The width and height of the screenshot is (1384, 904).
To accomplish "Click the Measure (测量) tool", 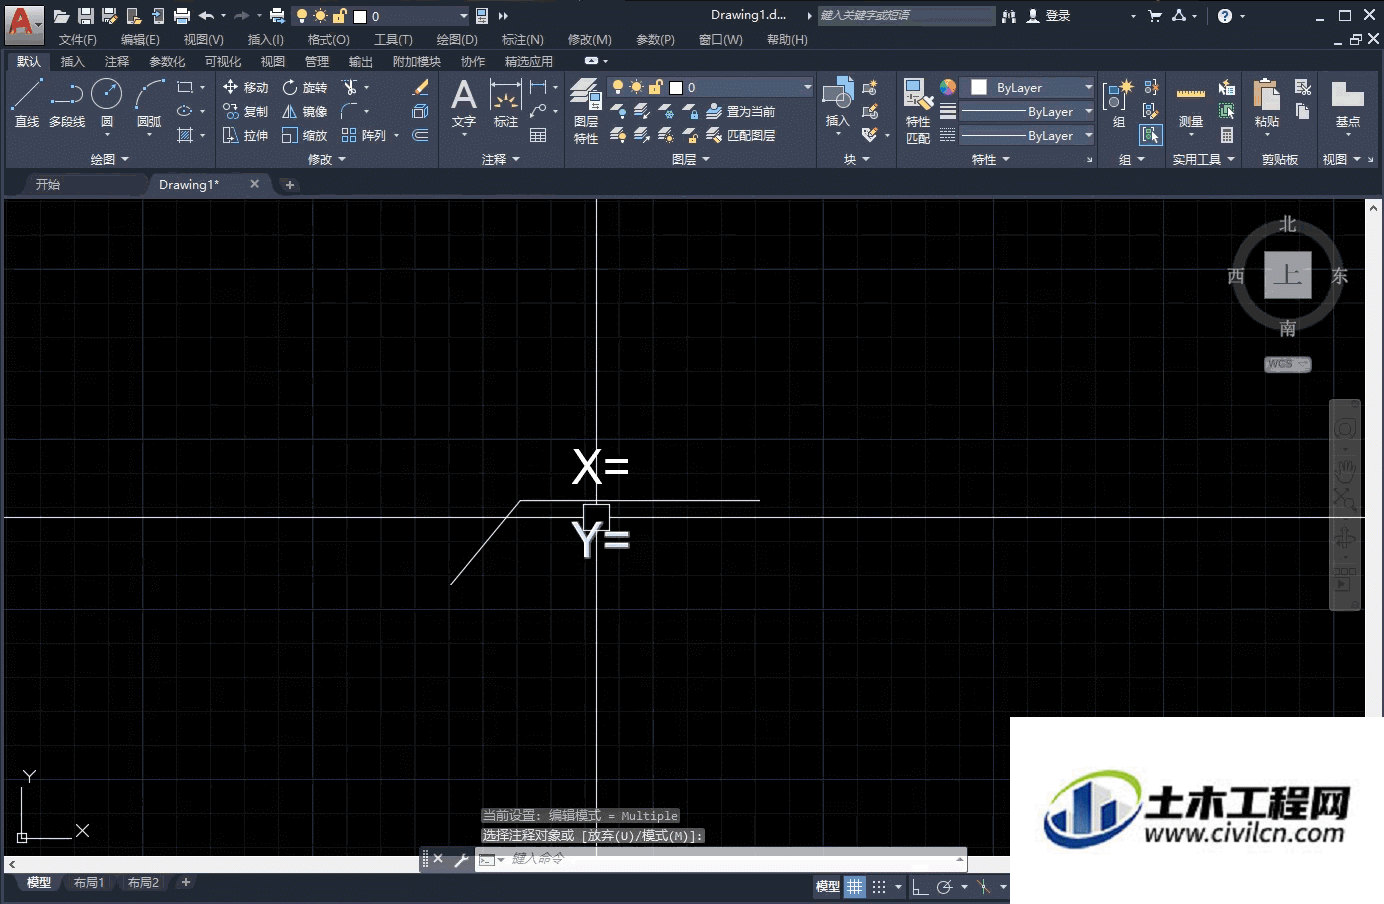I will click(1190, 103).
